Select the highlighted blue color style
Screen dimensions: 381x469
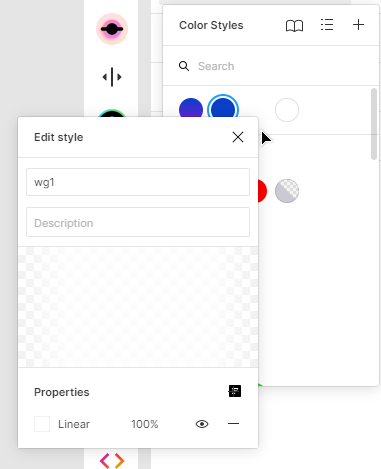coord(223,106)
